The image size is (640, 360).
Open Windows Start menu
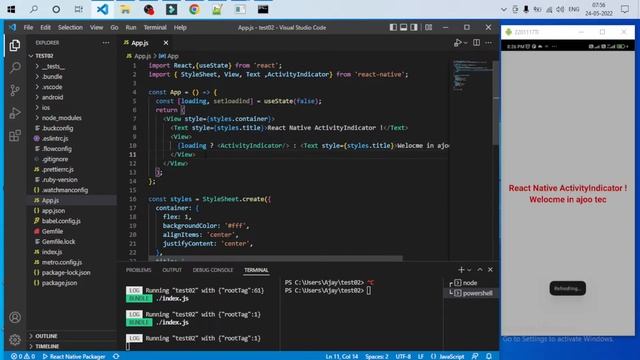11,9
